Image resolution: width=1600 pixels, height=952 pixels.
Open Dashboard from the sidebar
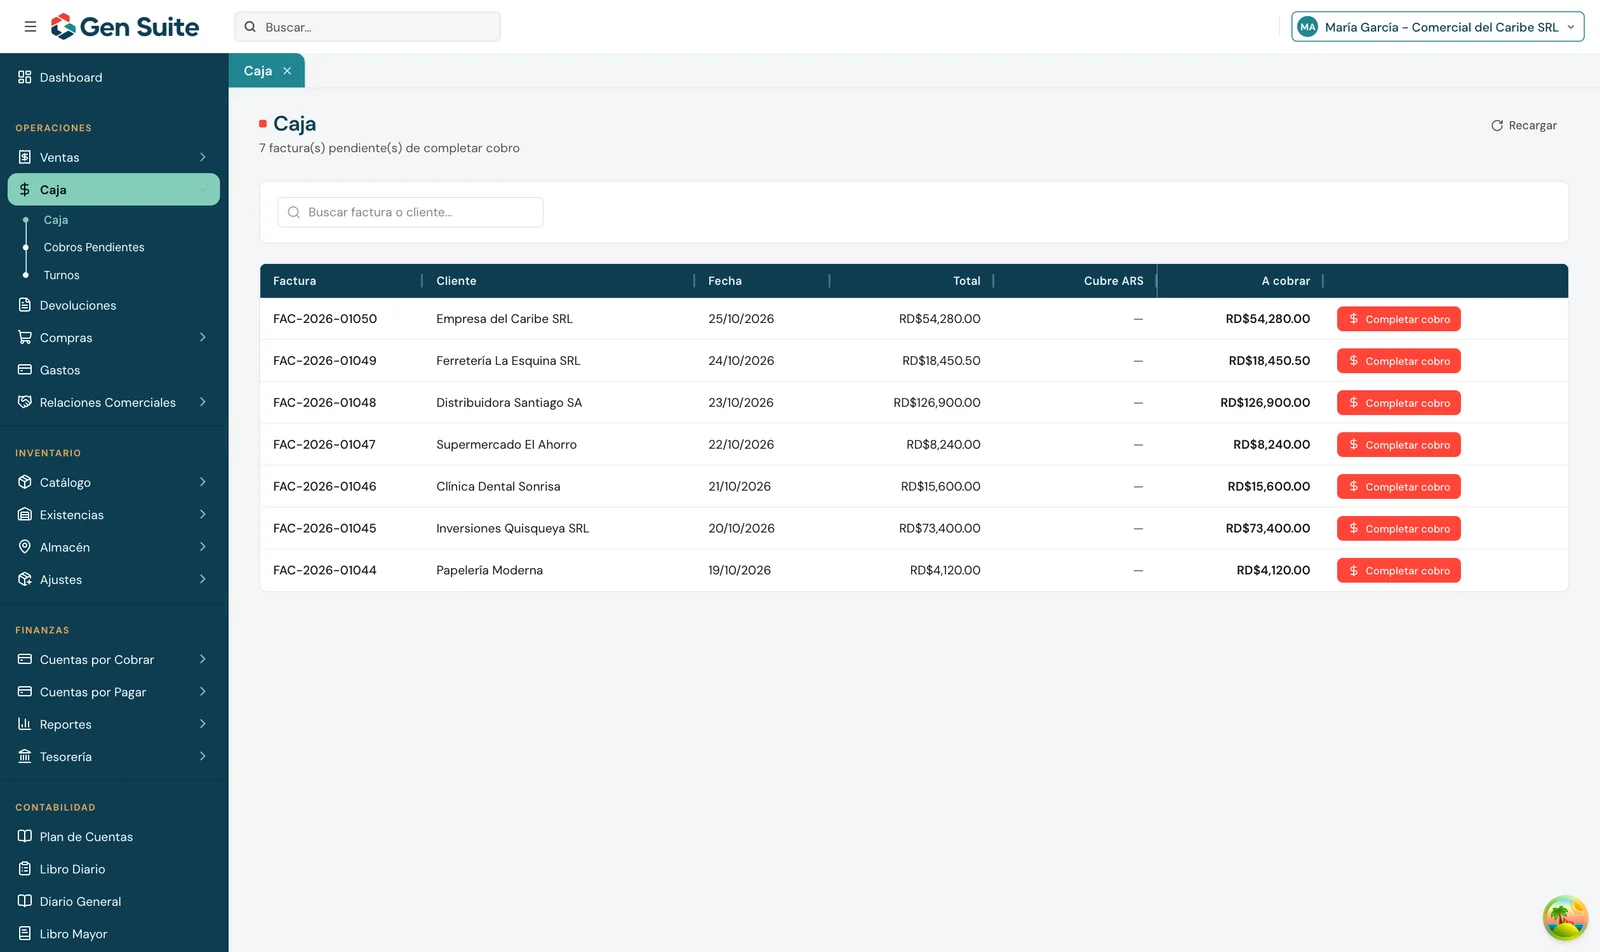[114, 77]
